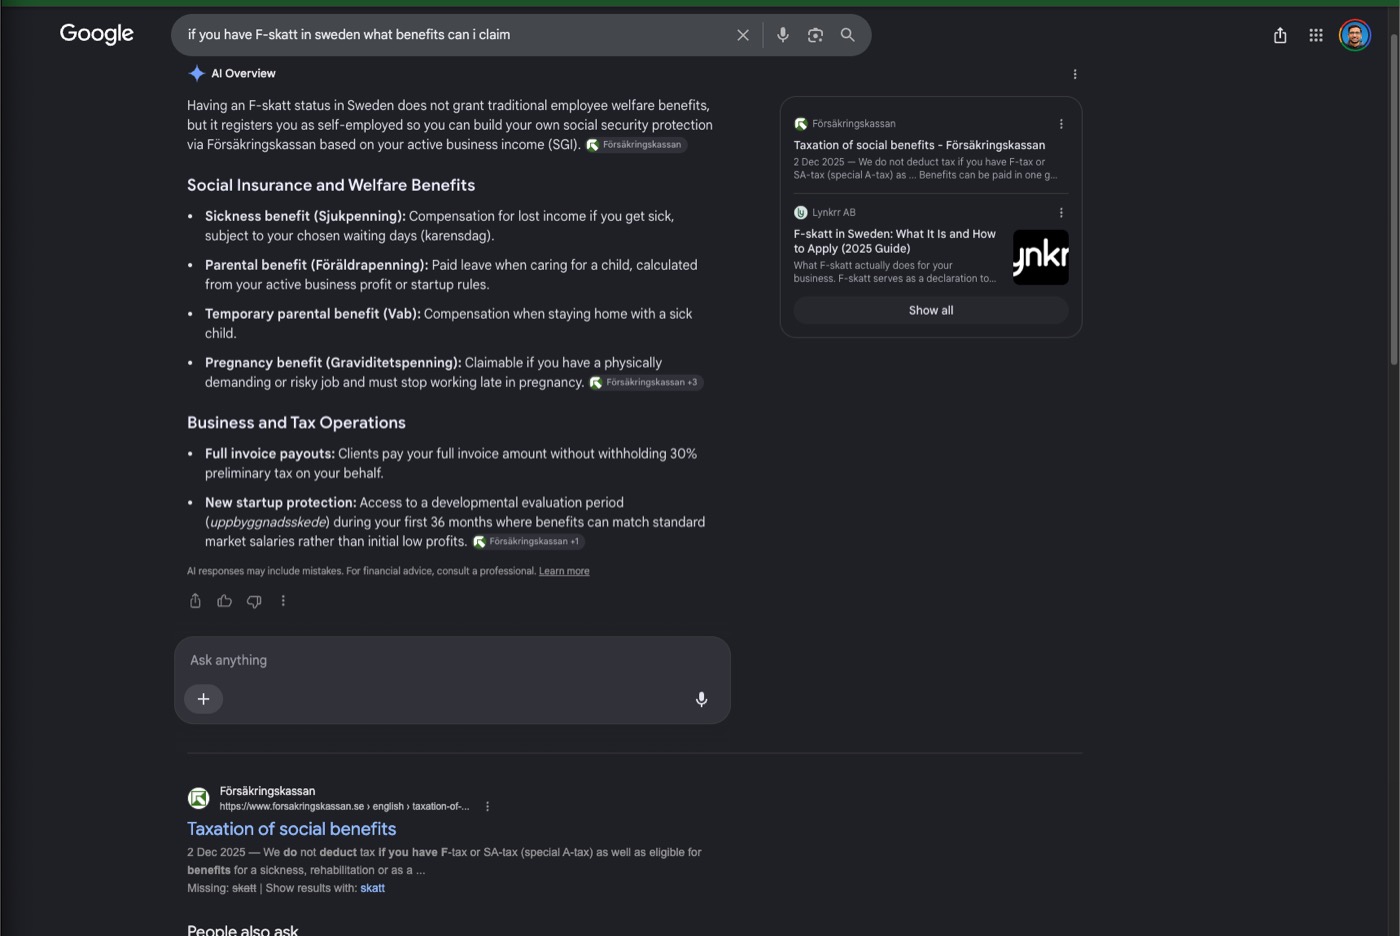Click the New startup protection text
The height and width of the screenshot is (936, 1400).
[x=280, y=503]
